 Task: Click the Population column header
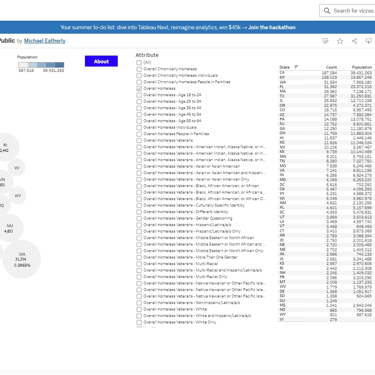pyautogui.click(x=362, y=67)
